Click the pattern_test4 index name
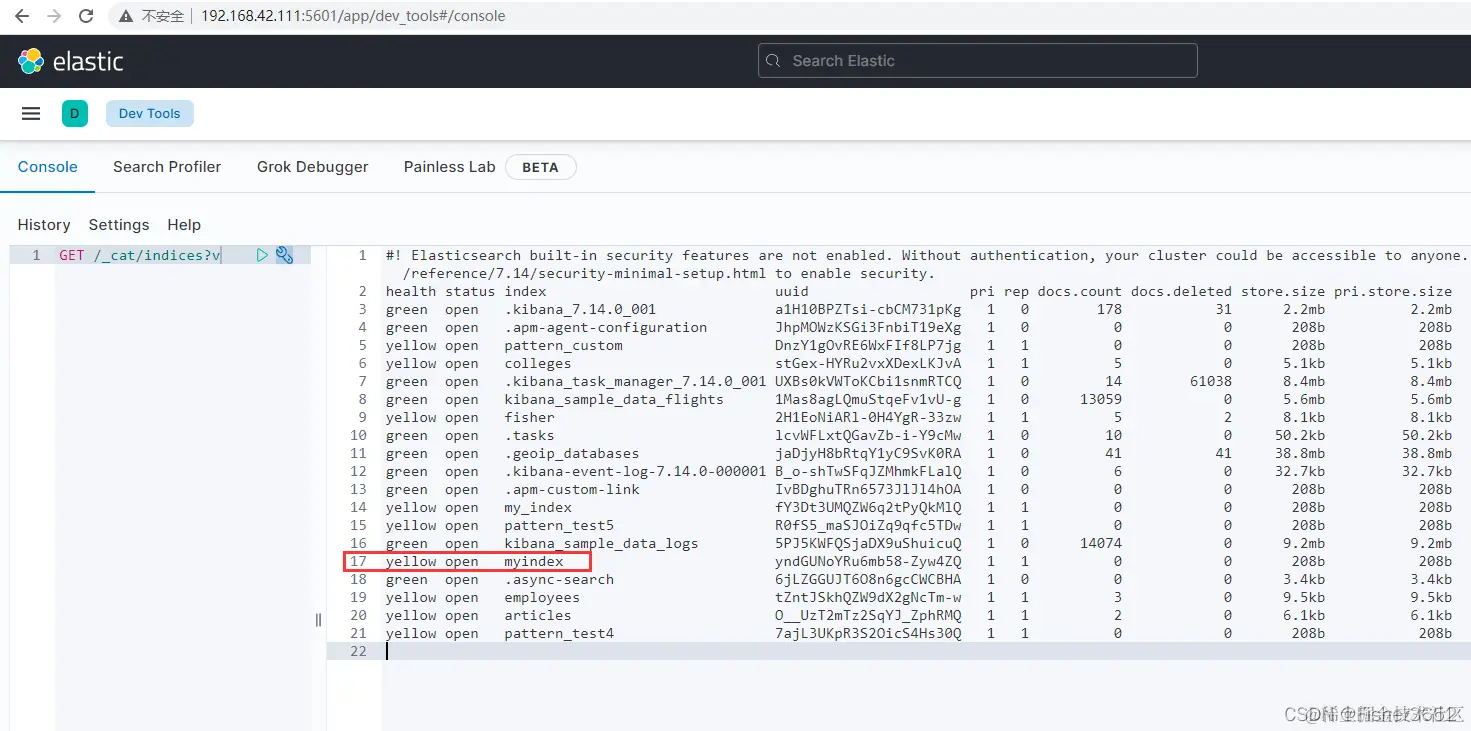The width and height of the screenshot is (1471, 731). (559, 633)
